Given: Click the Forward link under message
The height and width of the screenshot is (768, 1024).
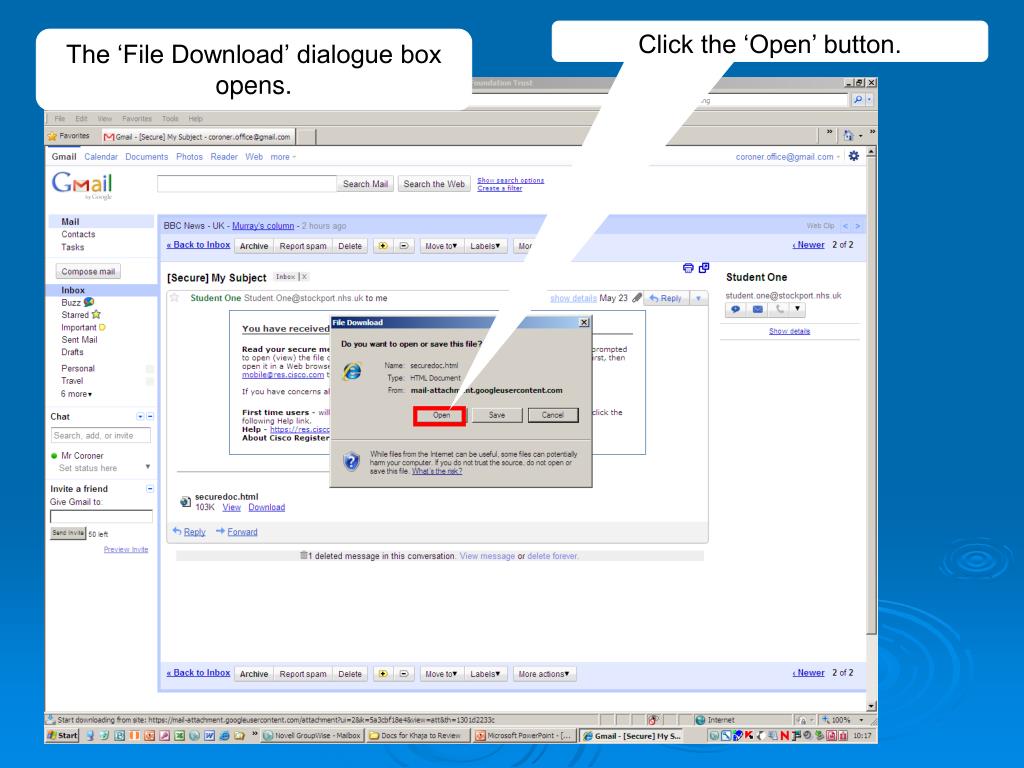Looking at the screenshot, I should tap(242, 532).
